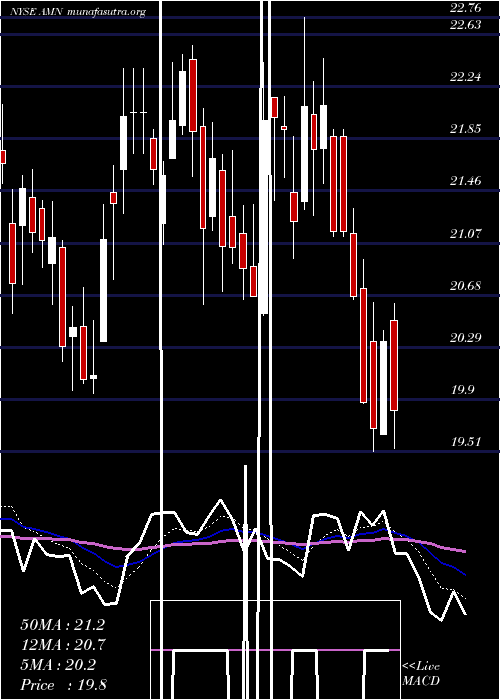The image size is (500, 700).
Task: Click the 21.07 price axis label
Action: 466,233
